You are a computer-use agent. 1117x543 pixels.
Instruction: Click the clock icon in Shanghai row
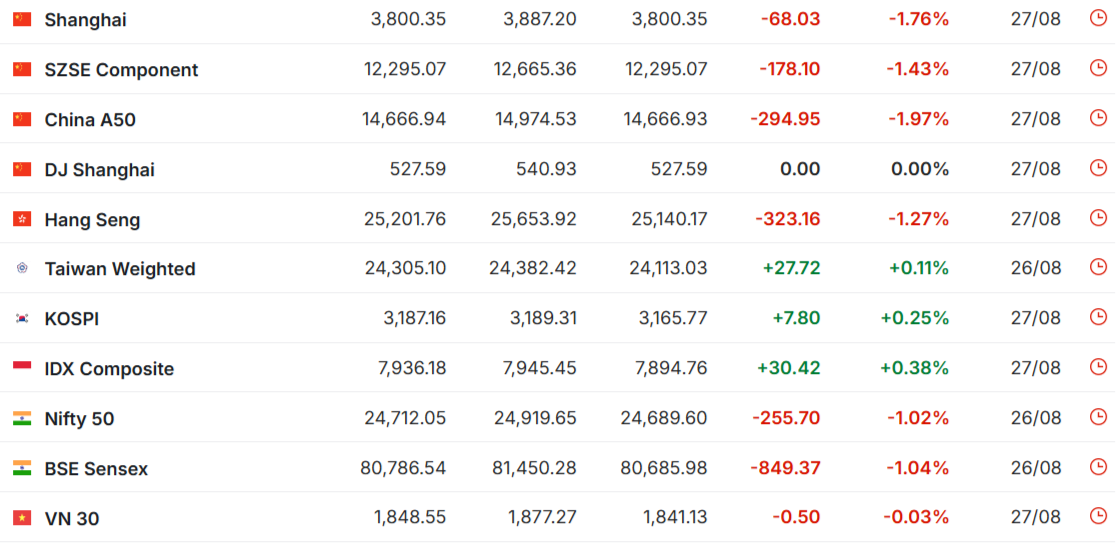click(x=1098, y=18)
